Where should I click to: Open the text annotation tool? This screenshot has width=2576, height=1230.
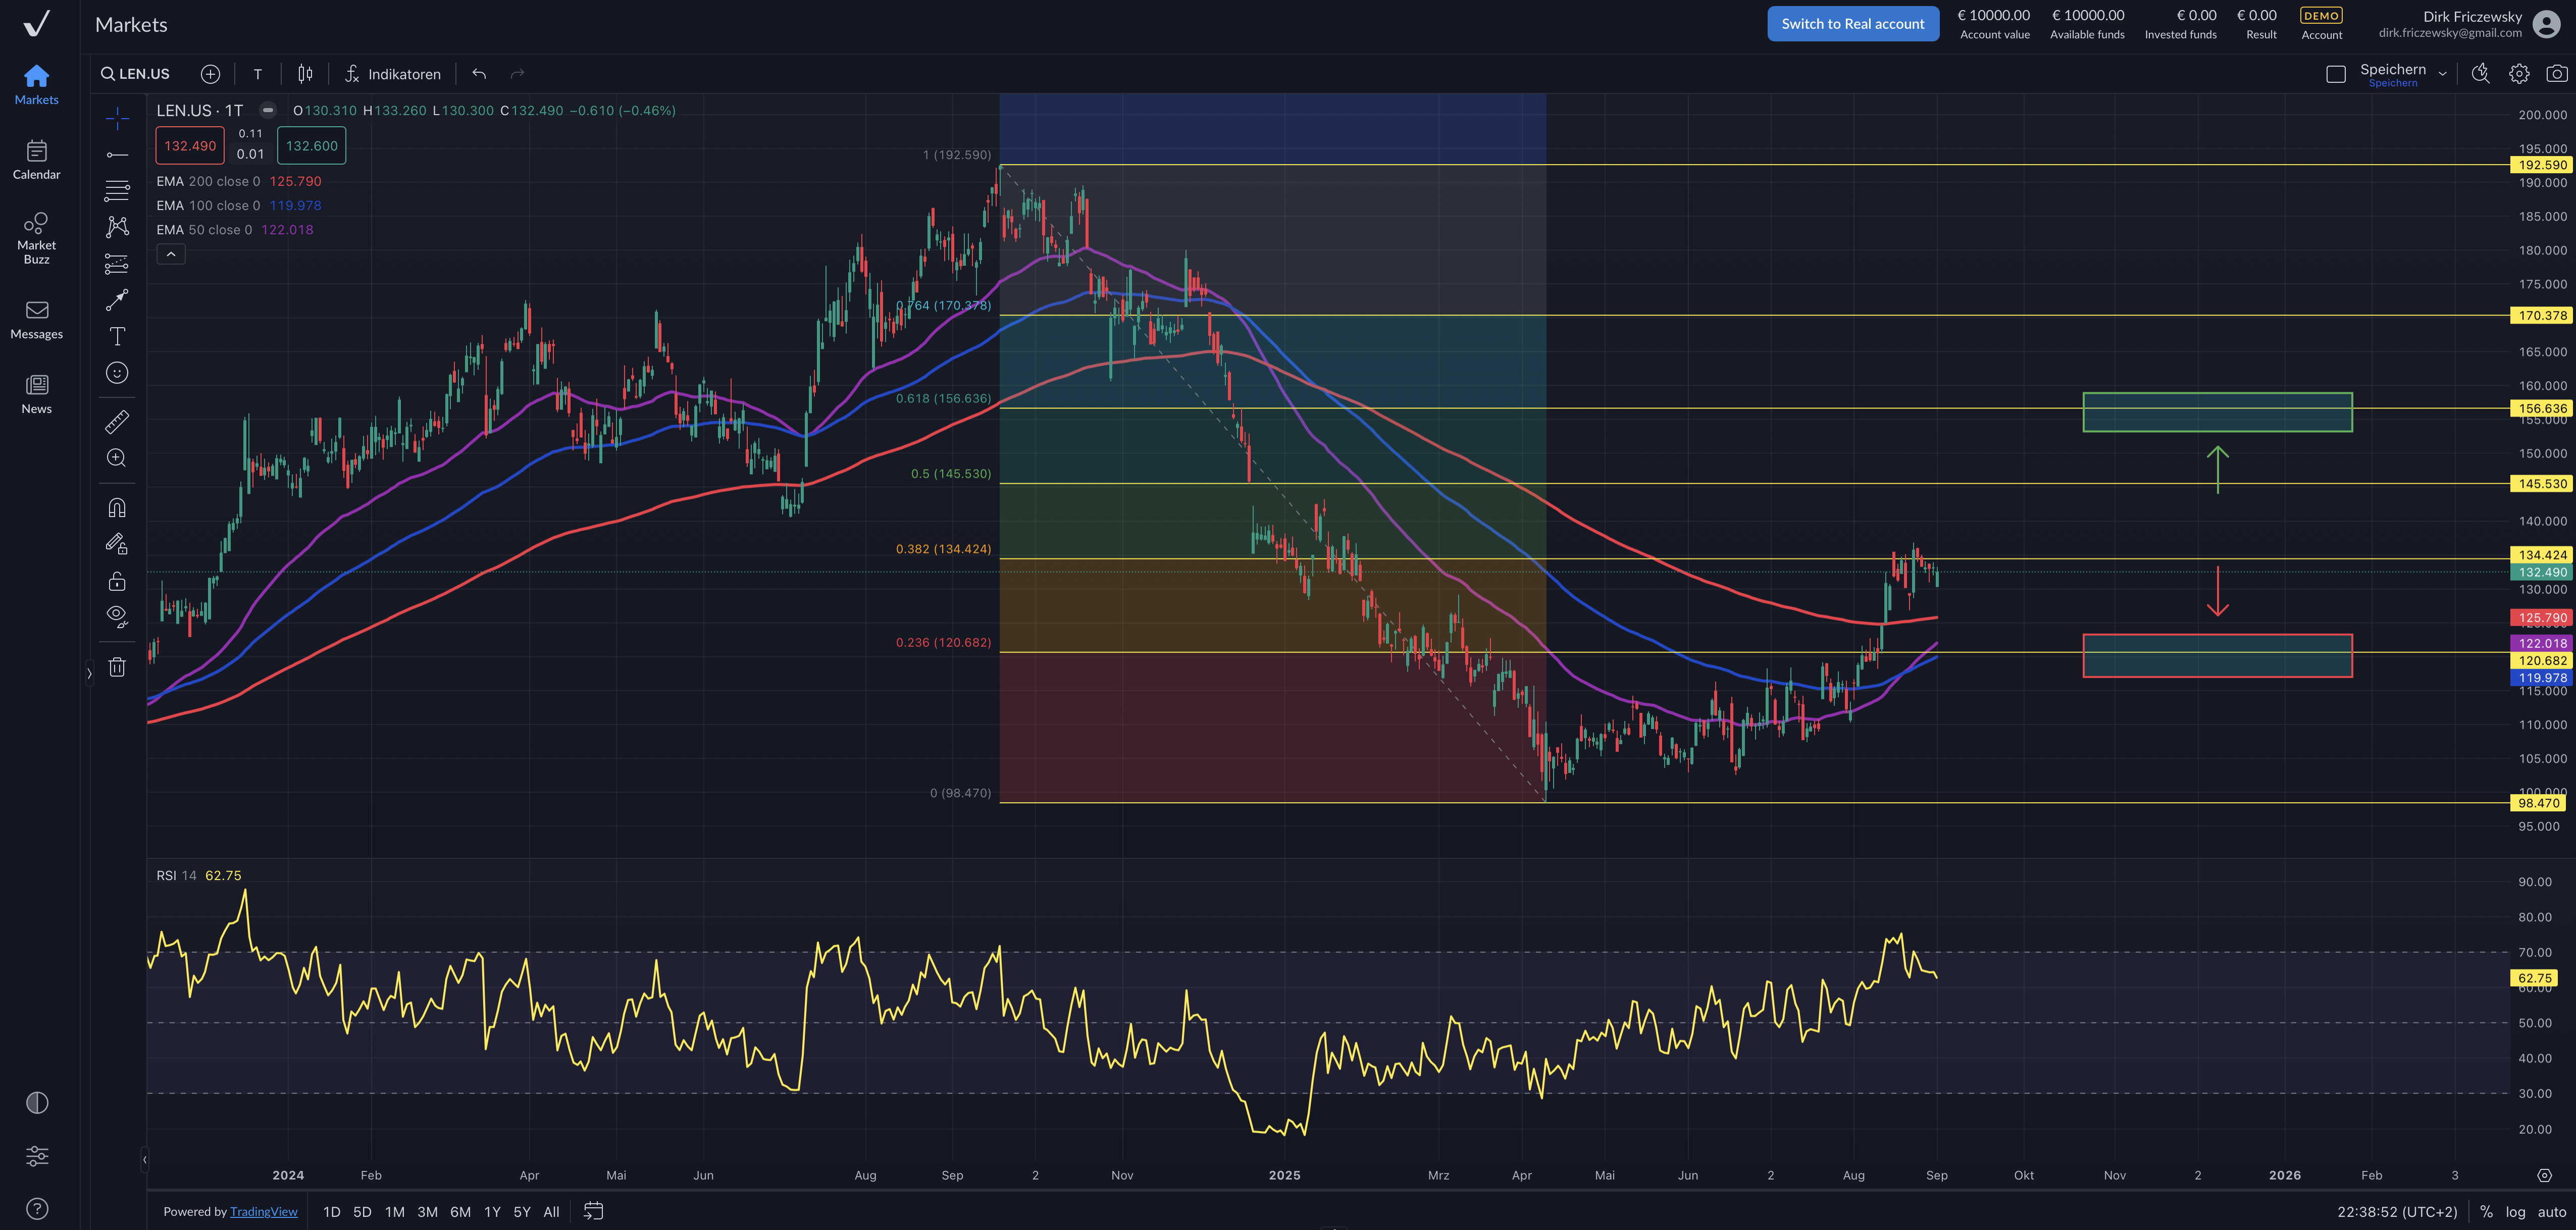coord(117,336)
